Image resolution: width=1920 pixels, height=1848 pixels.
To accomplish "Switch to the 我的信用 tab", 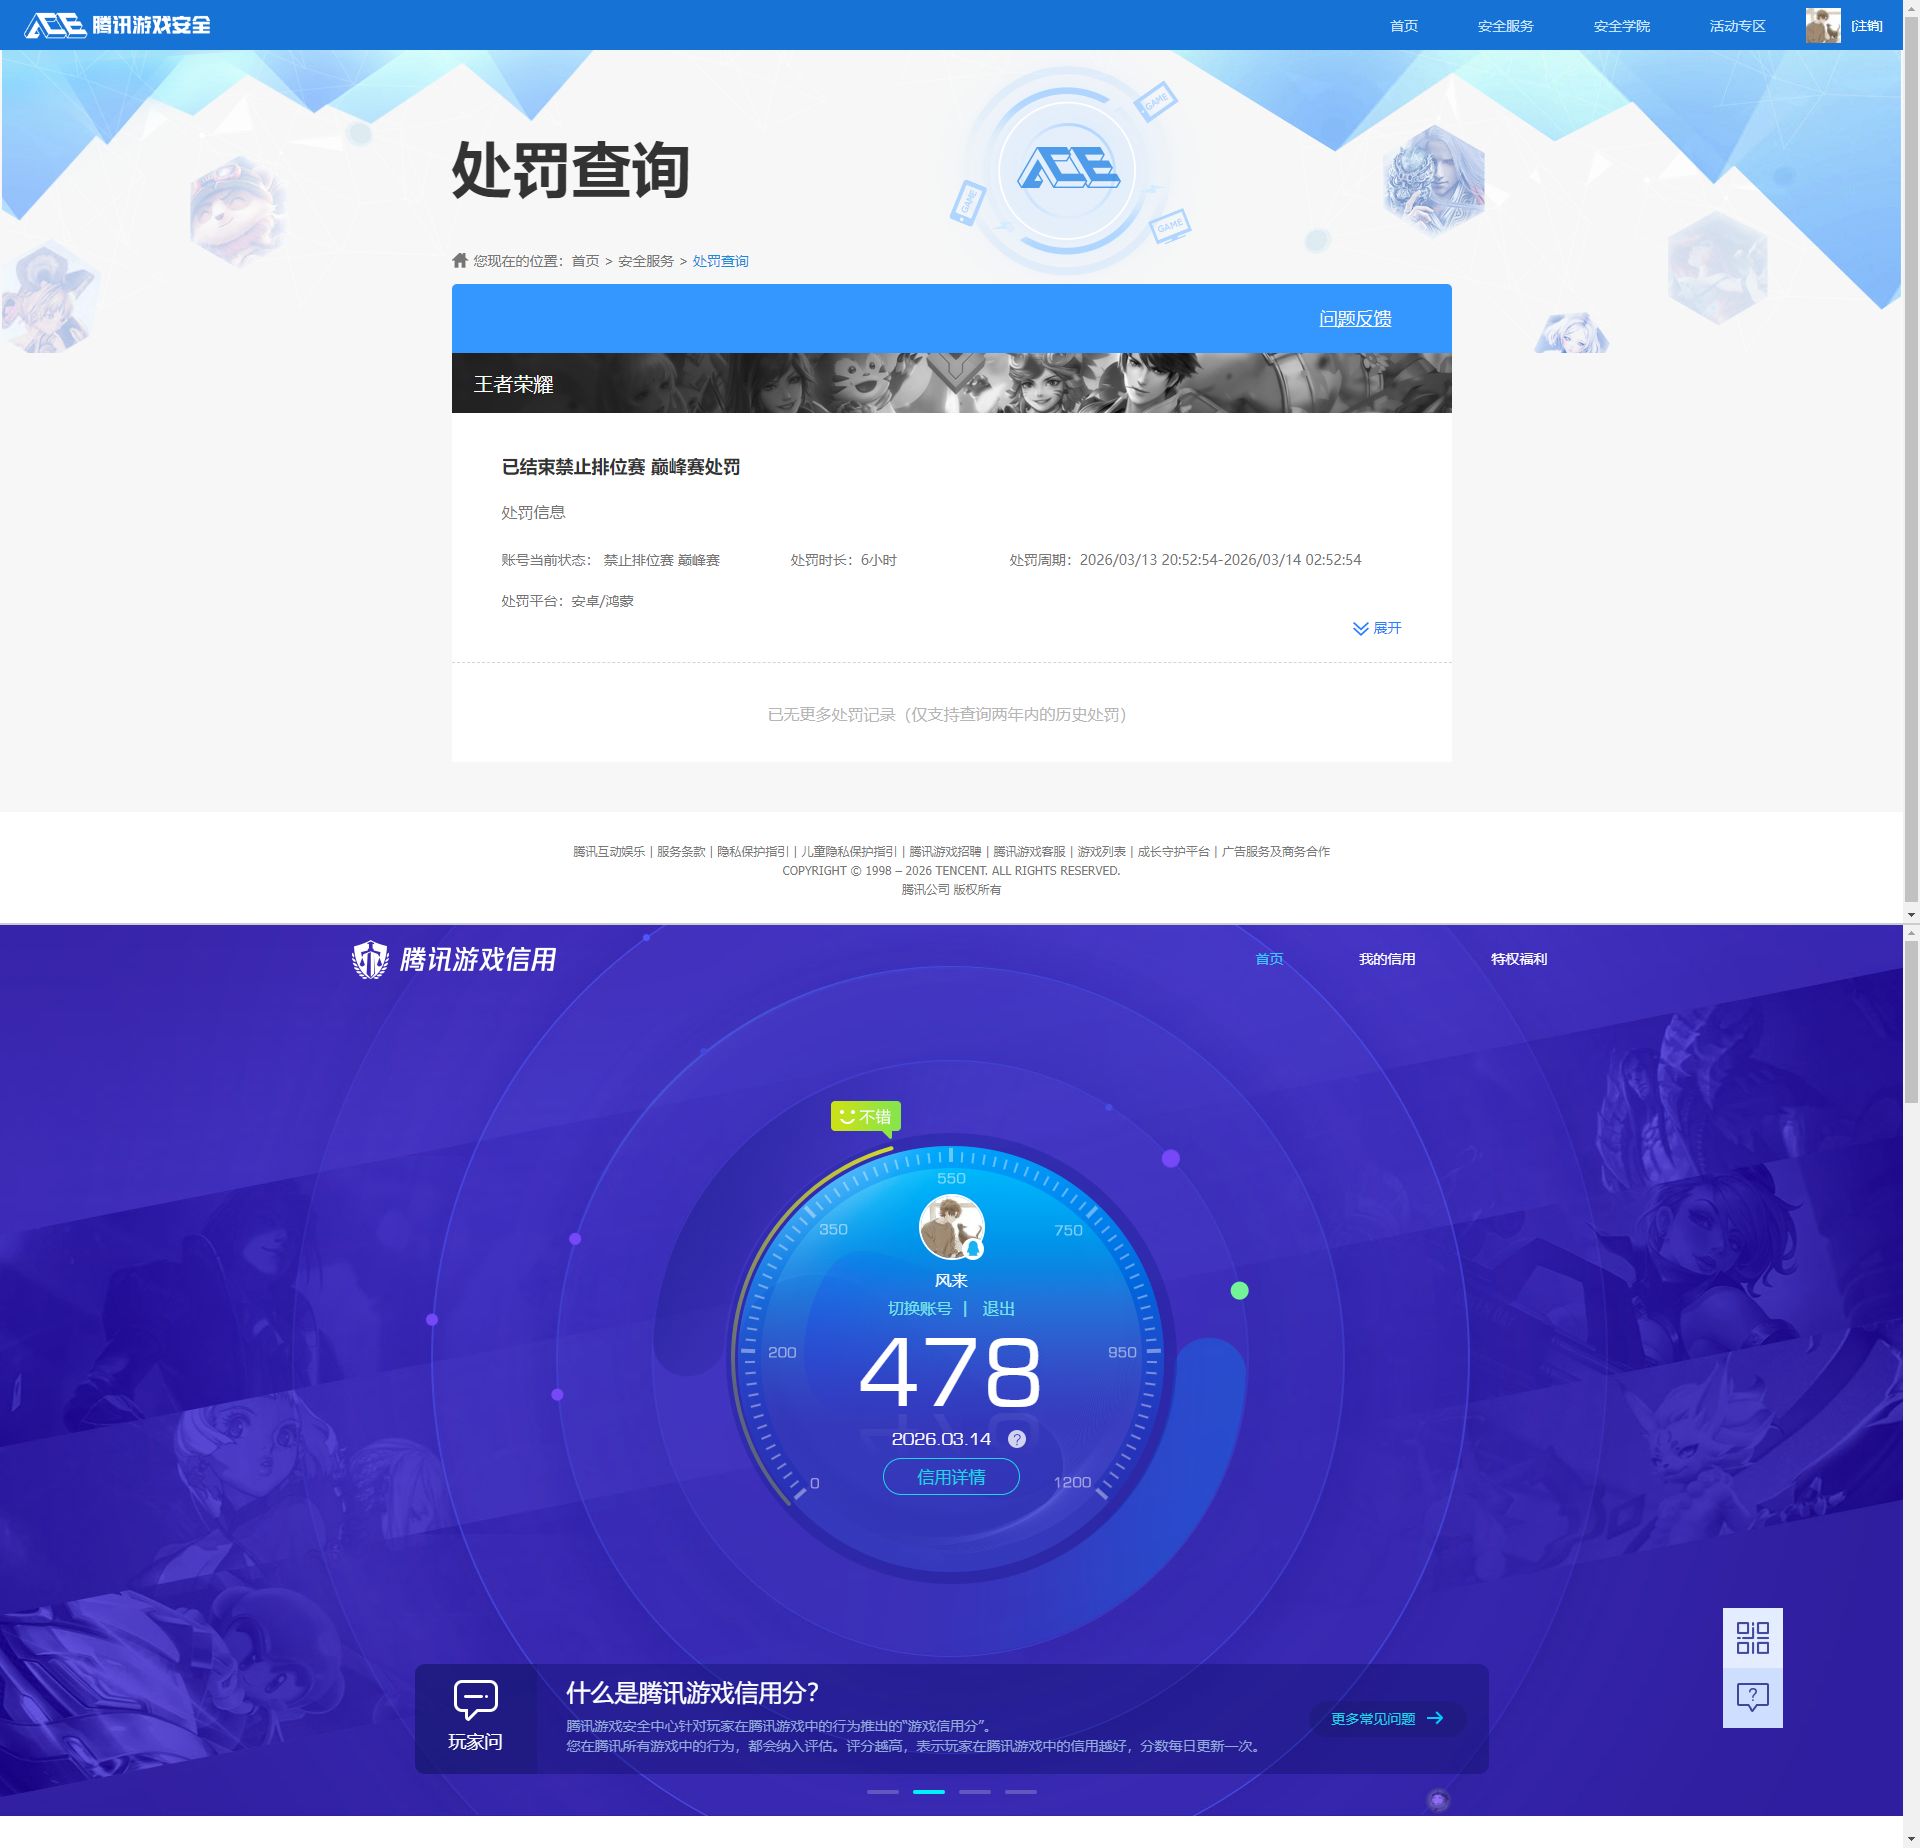I will click(x=1386, y=958).
